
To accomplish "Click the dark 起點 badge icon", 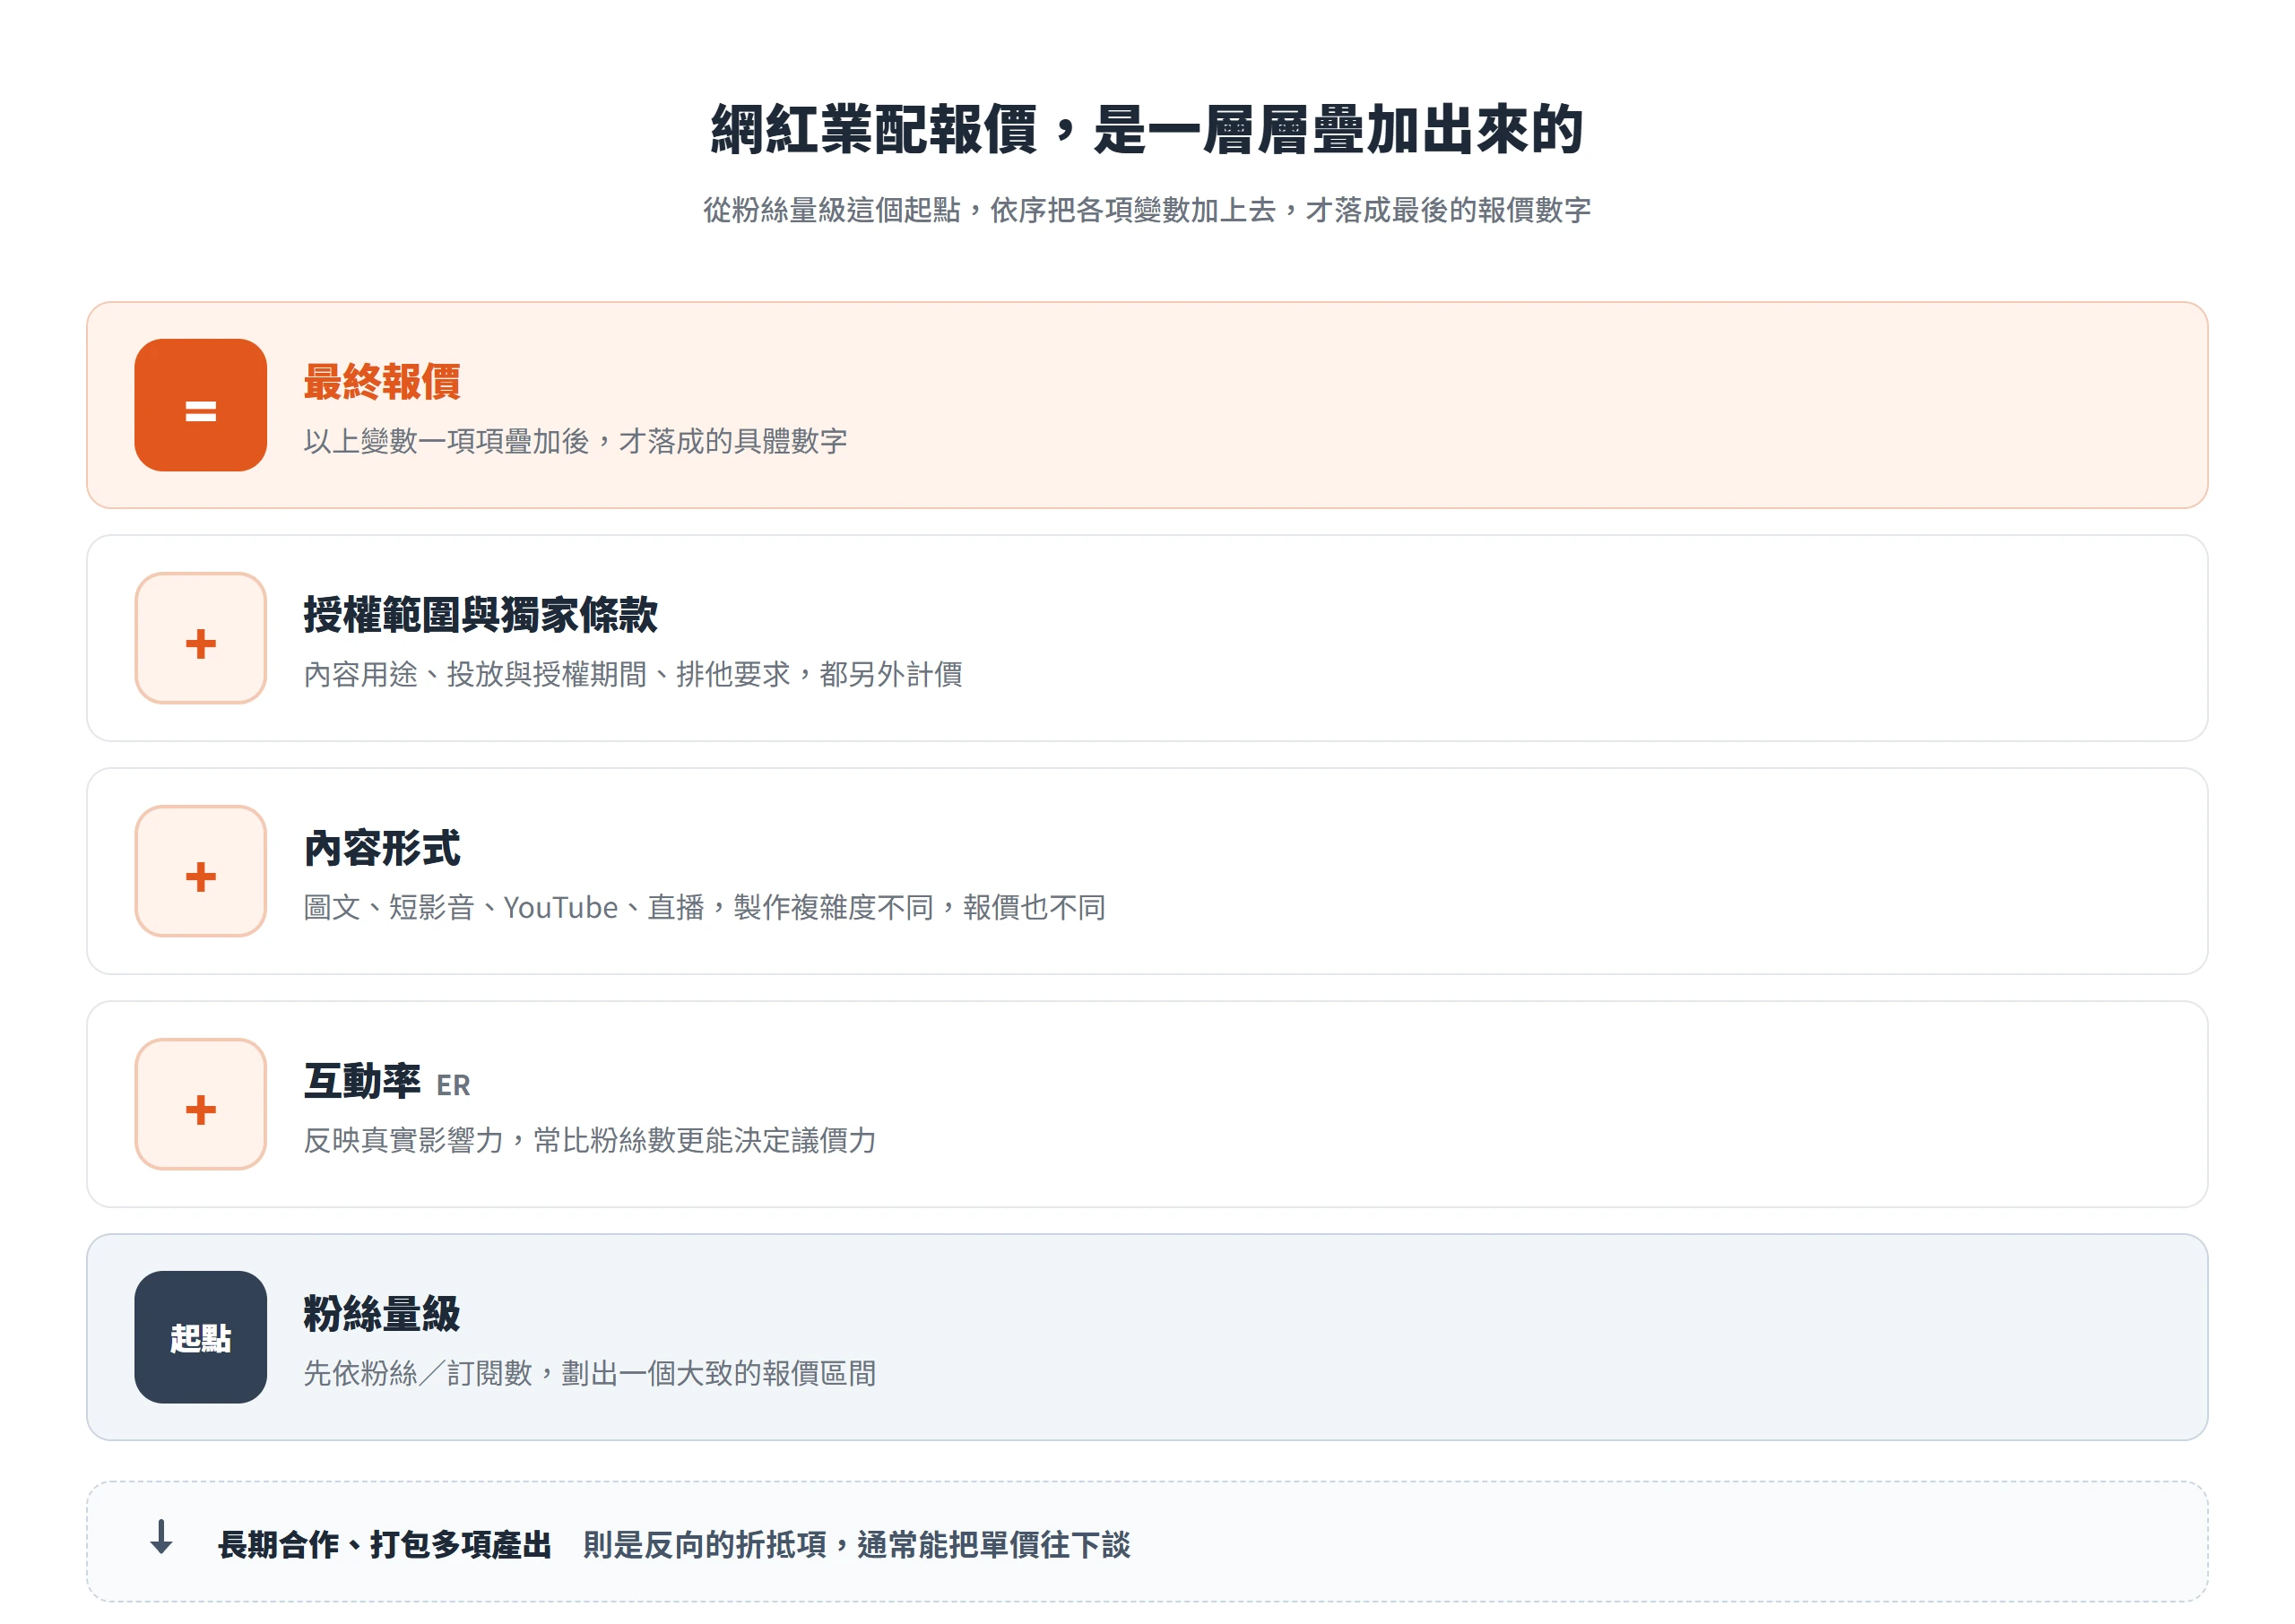I will tap(200, 1337).
